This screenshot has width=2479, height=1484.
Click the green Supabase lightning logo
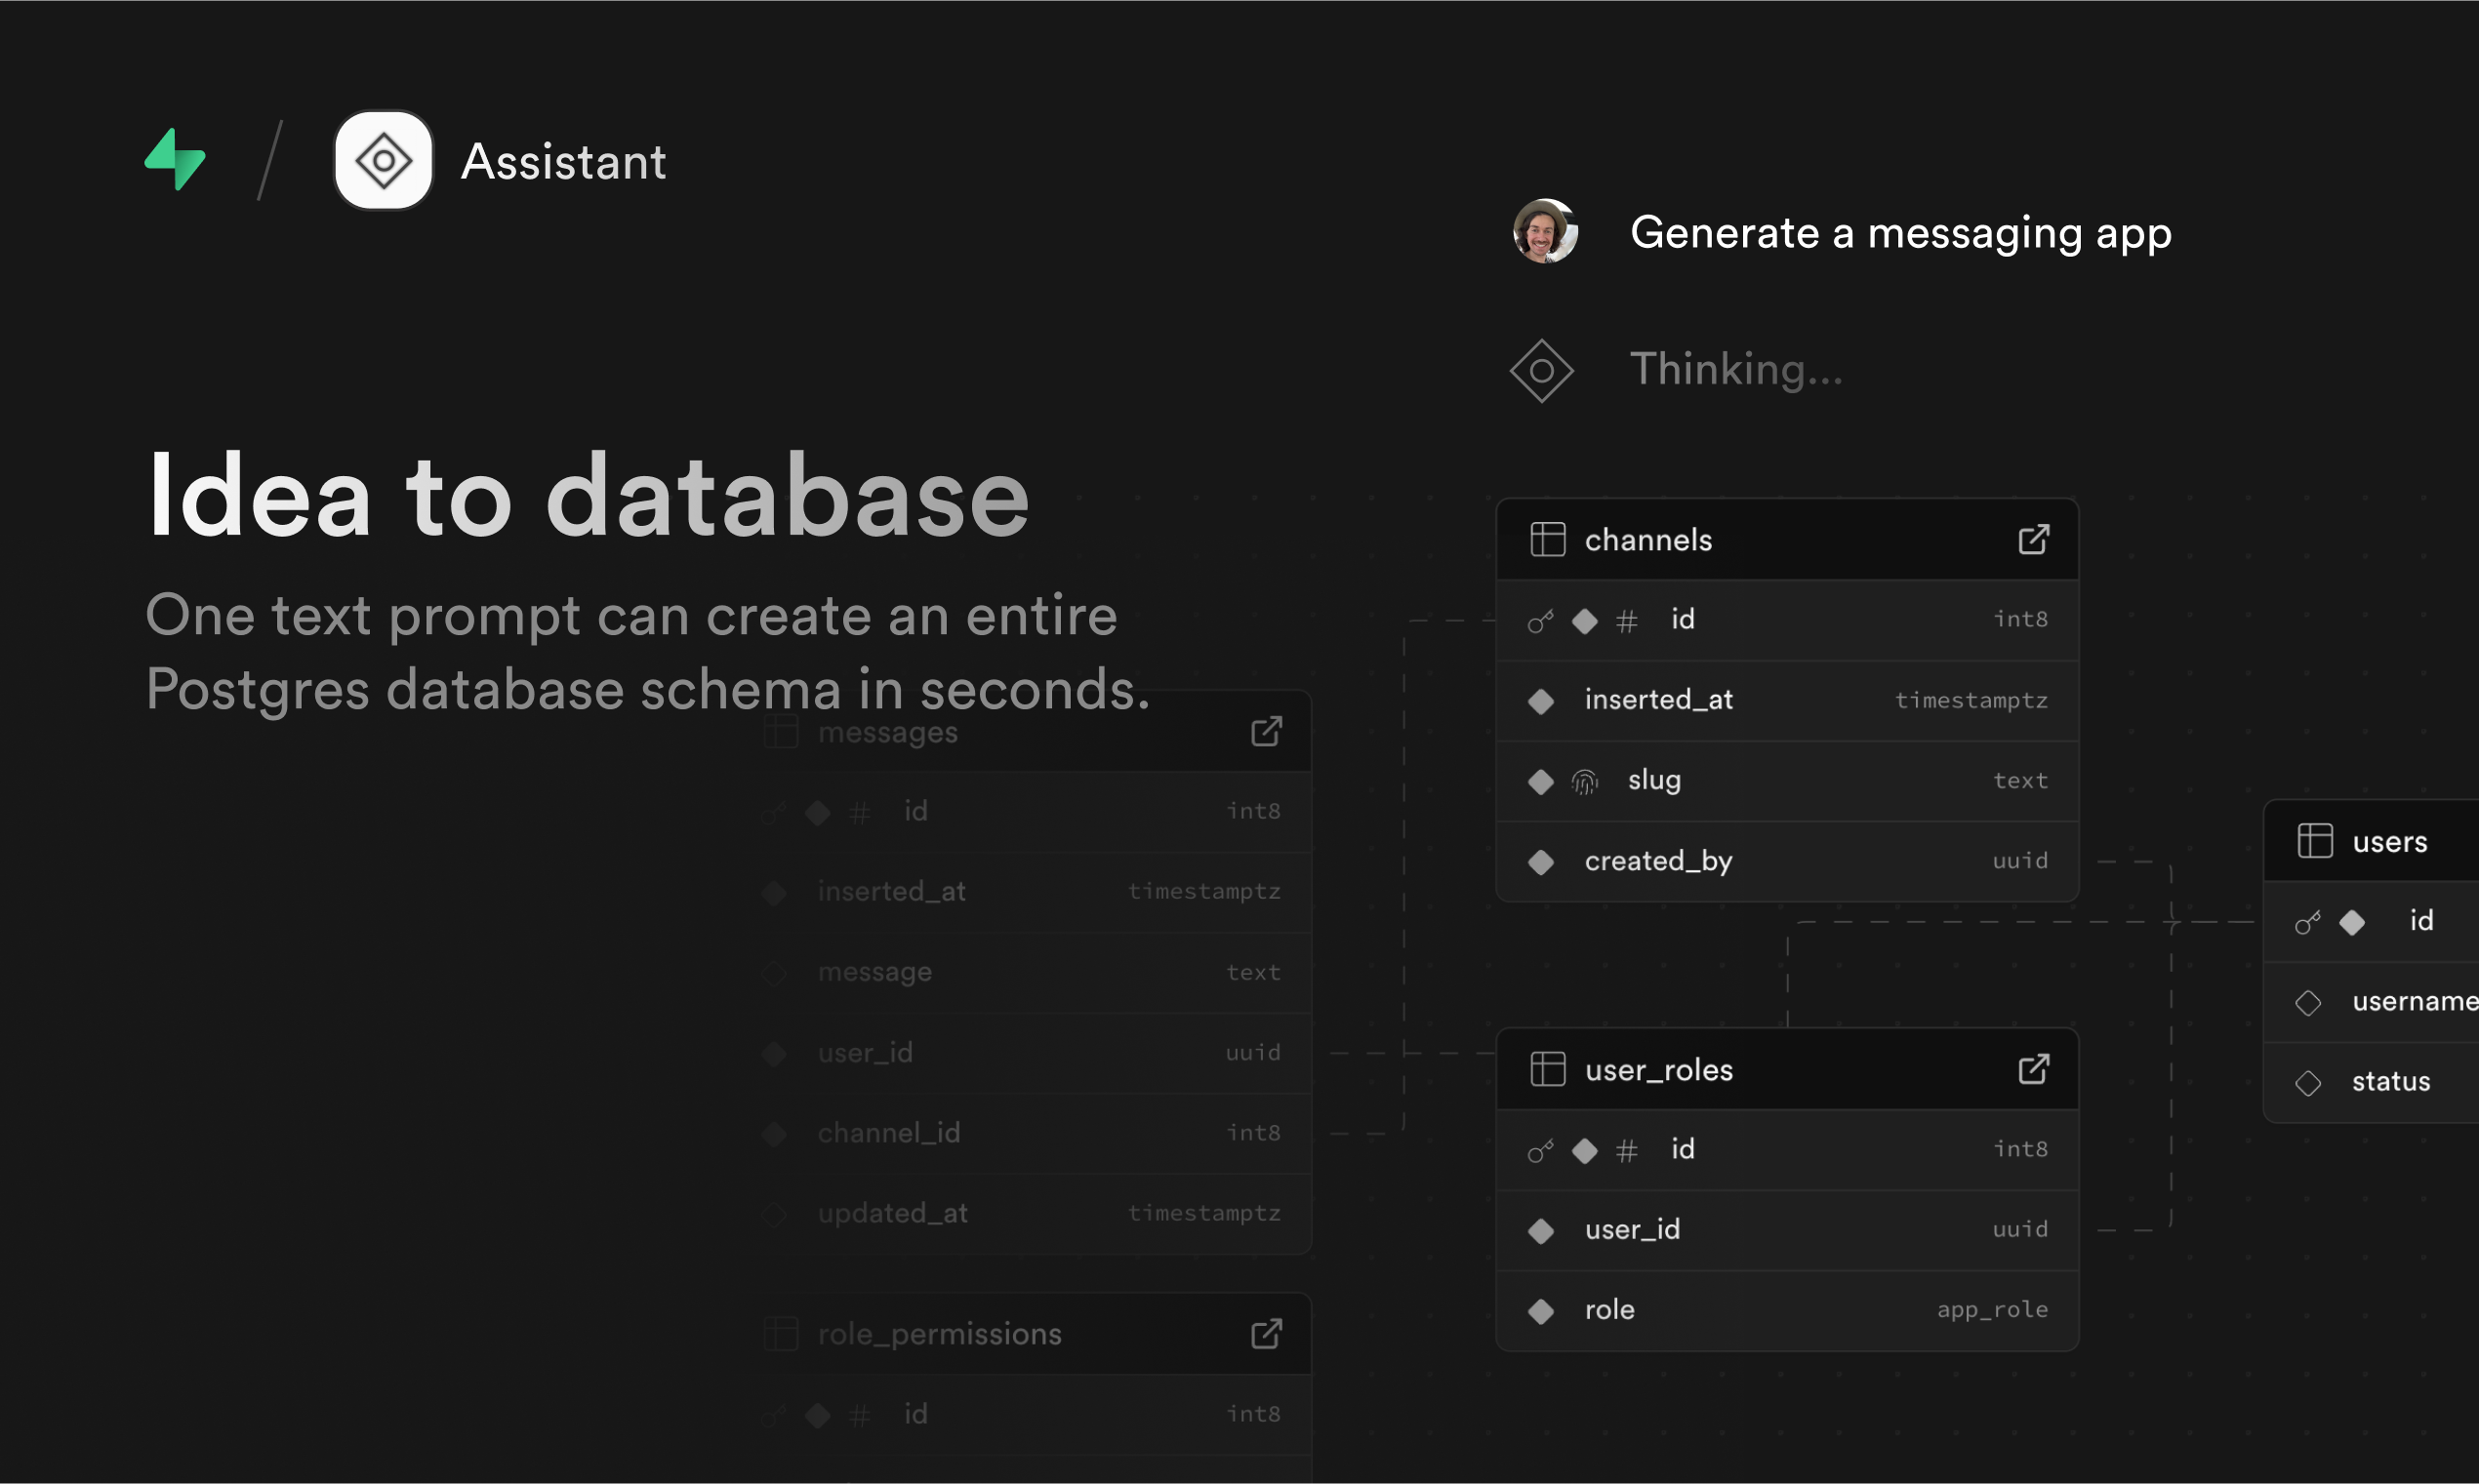coord(176,160)
